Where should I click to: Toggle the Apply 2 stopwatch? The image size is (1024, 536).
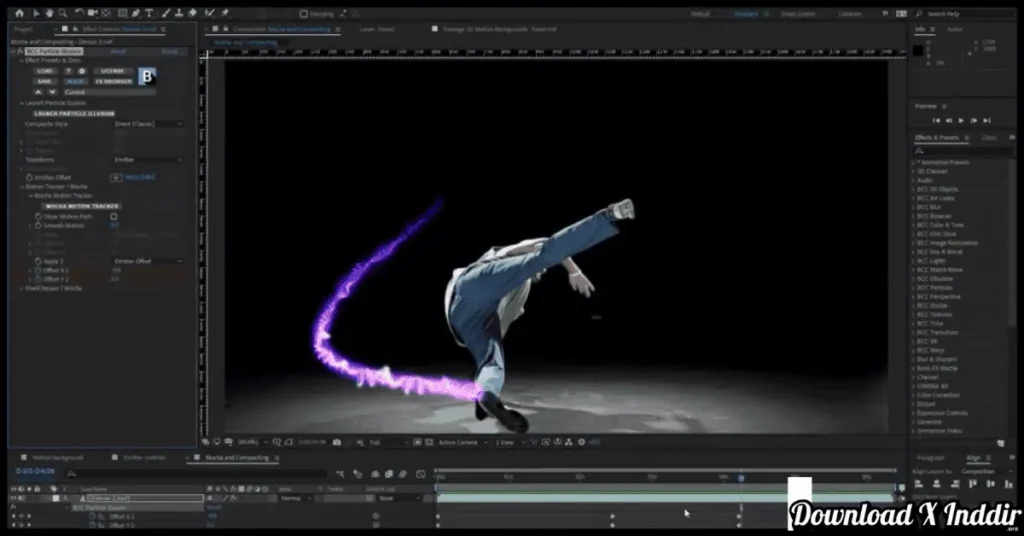tap(38, 261)
